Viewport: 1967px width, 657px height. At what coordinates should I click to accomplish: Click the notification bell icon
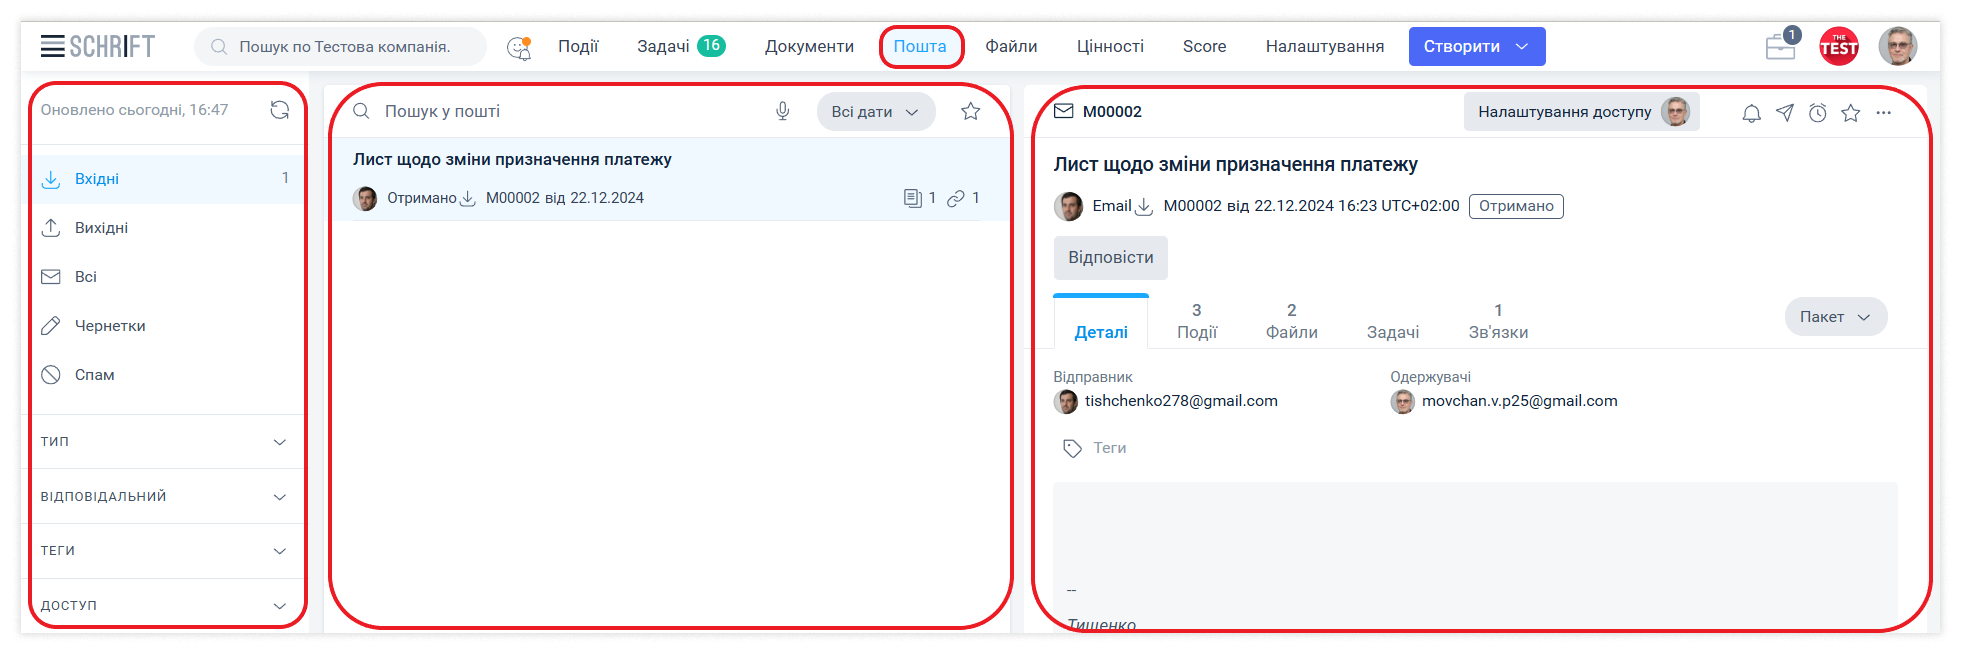click(1751, 113)
